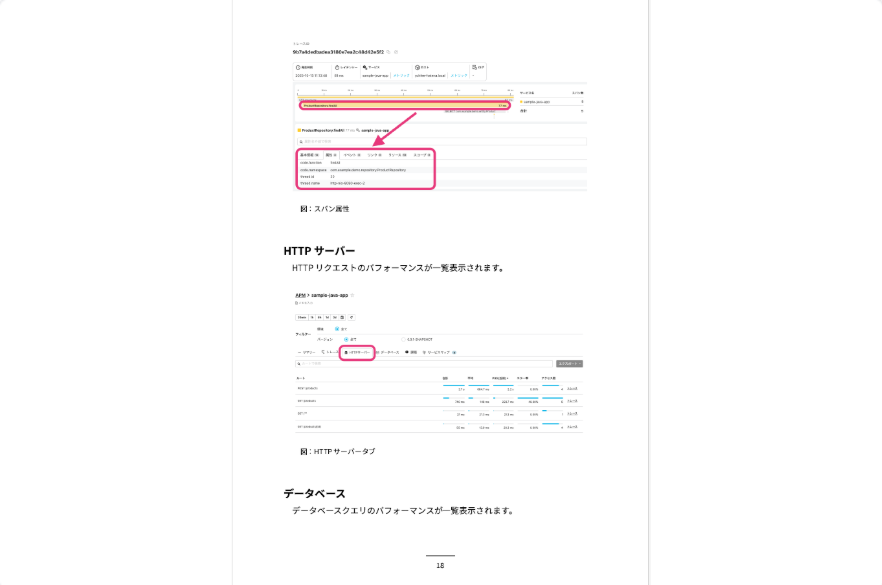This screenshot has height=585, width=882.
Task: Select the 全て environment radio button
Action: coord(336,329)
